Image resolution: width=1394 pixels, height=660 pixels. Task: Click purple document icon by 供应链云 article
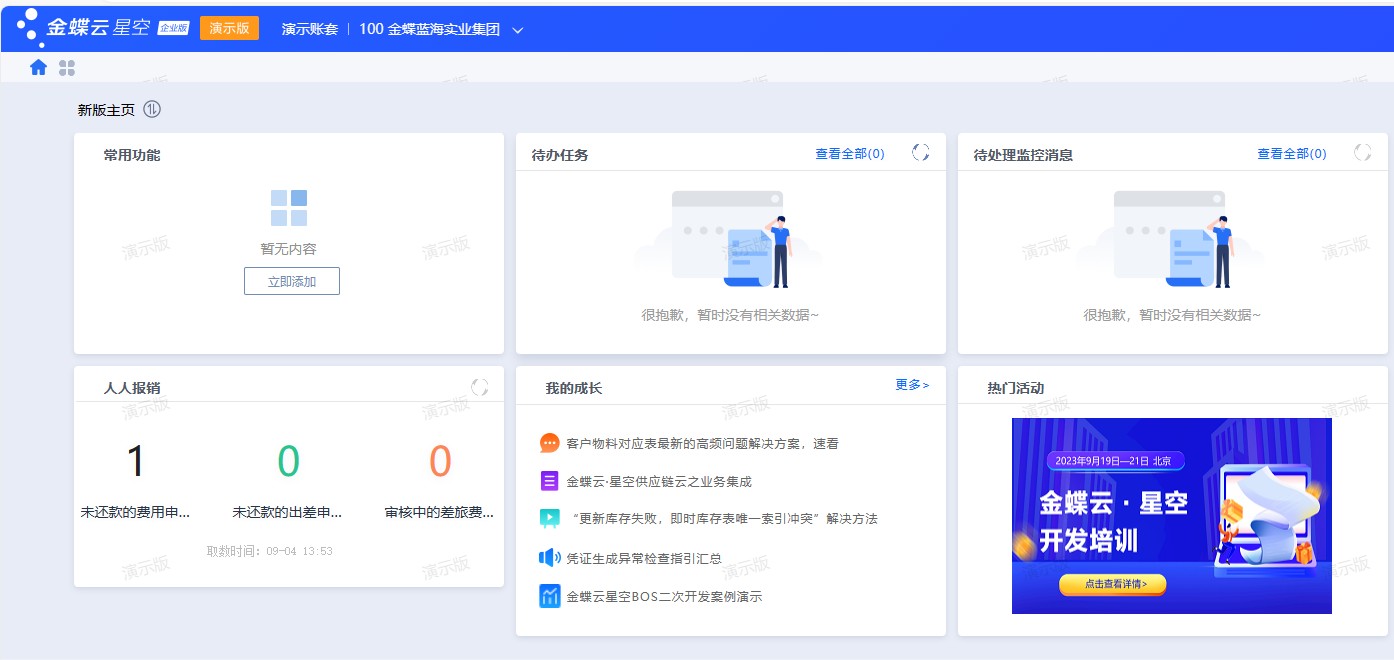550,481
